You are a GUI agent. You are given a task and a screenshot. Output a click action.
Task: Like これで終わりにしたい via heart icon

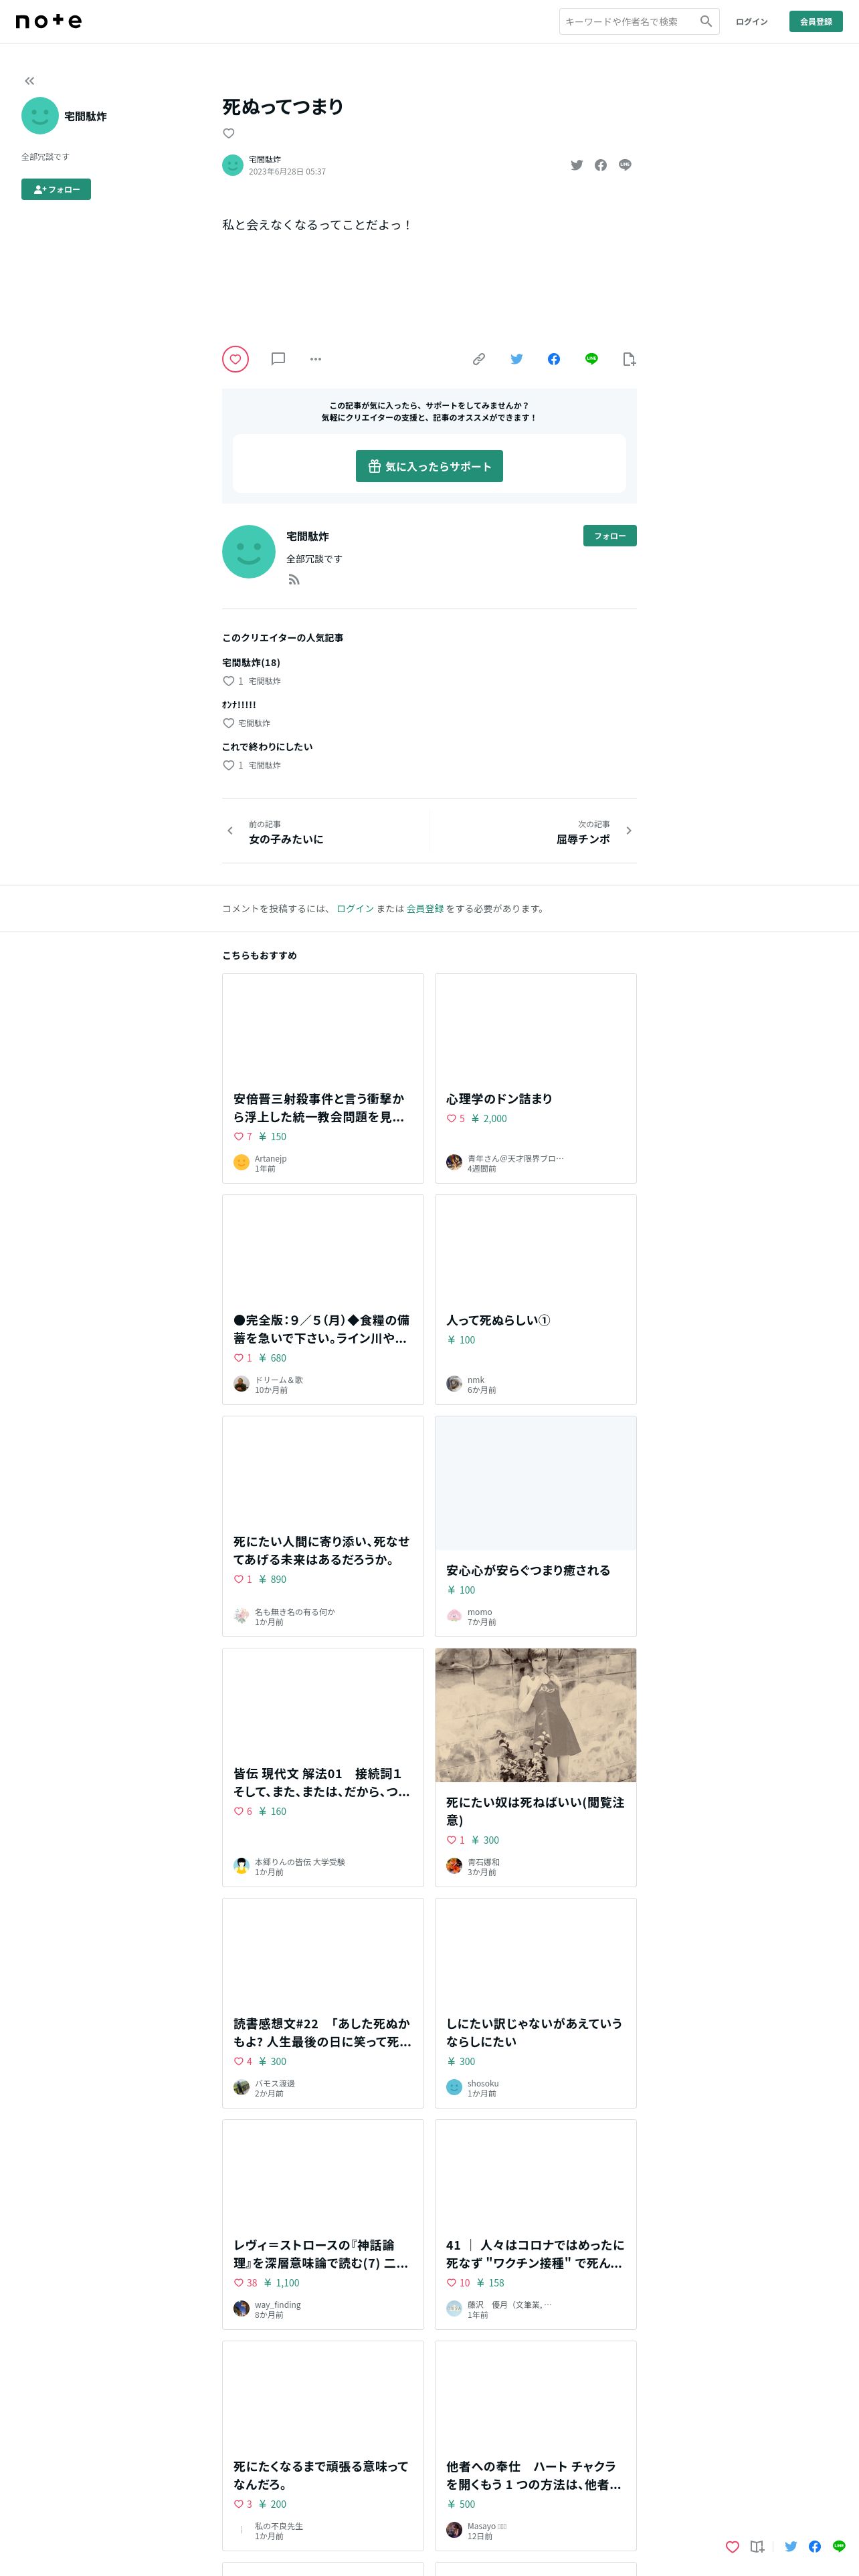point(228,765)
